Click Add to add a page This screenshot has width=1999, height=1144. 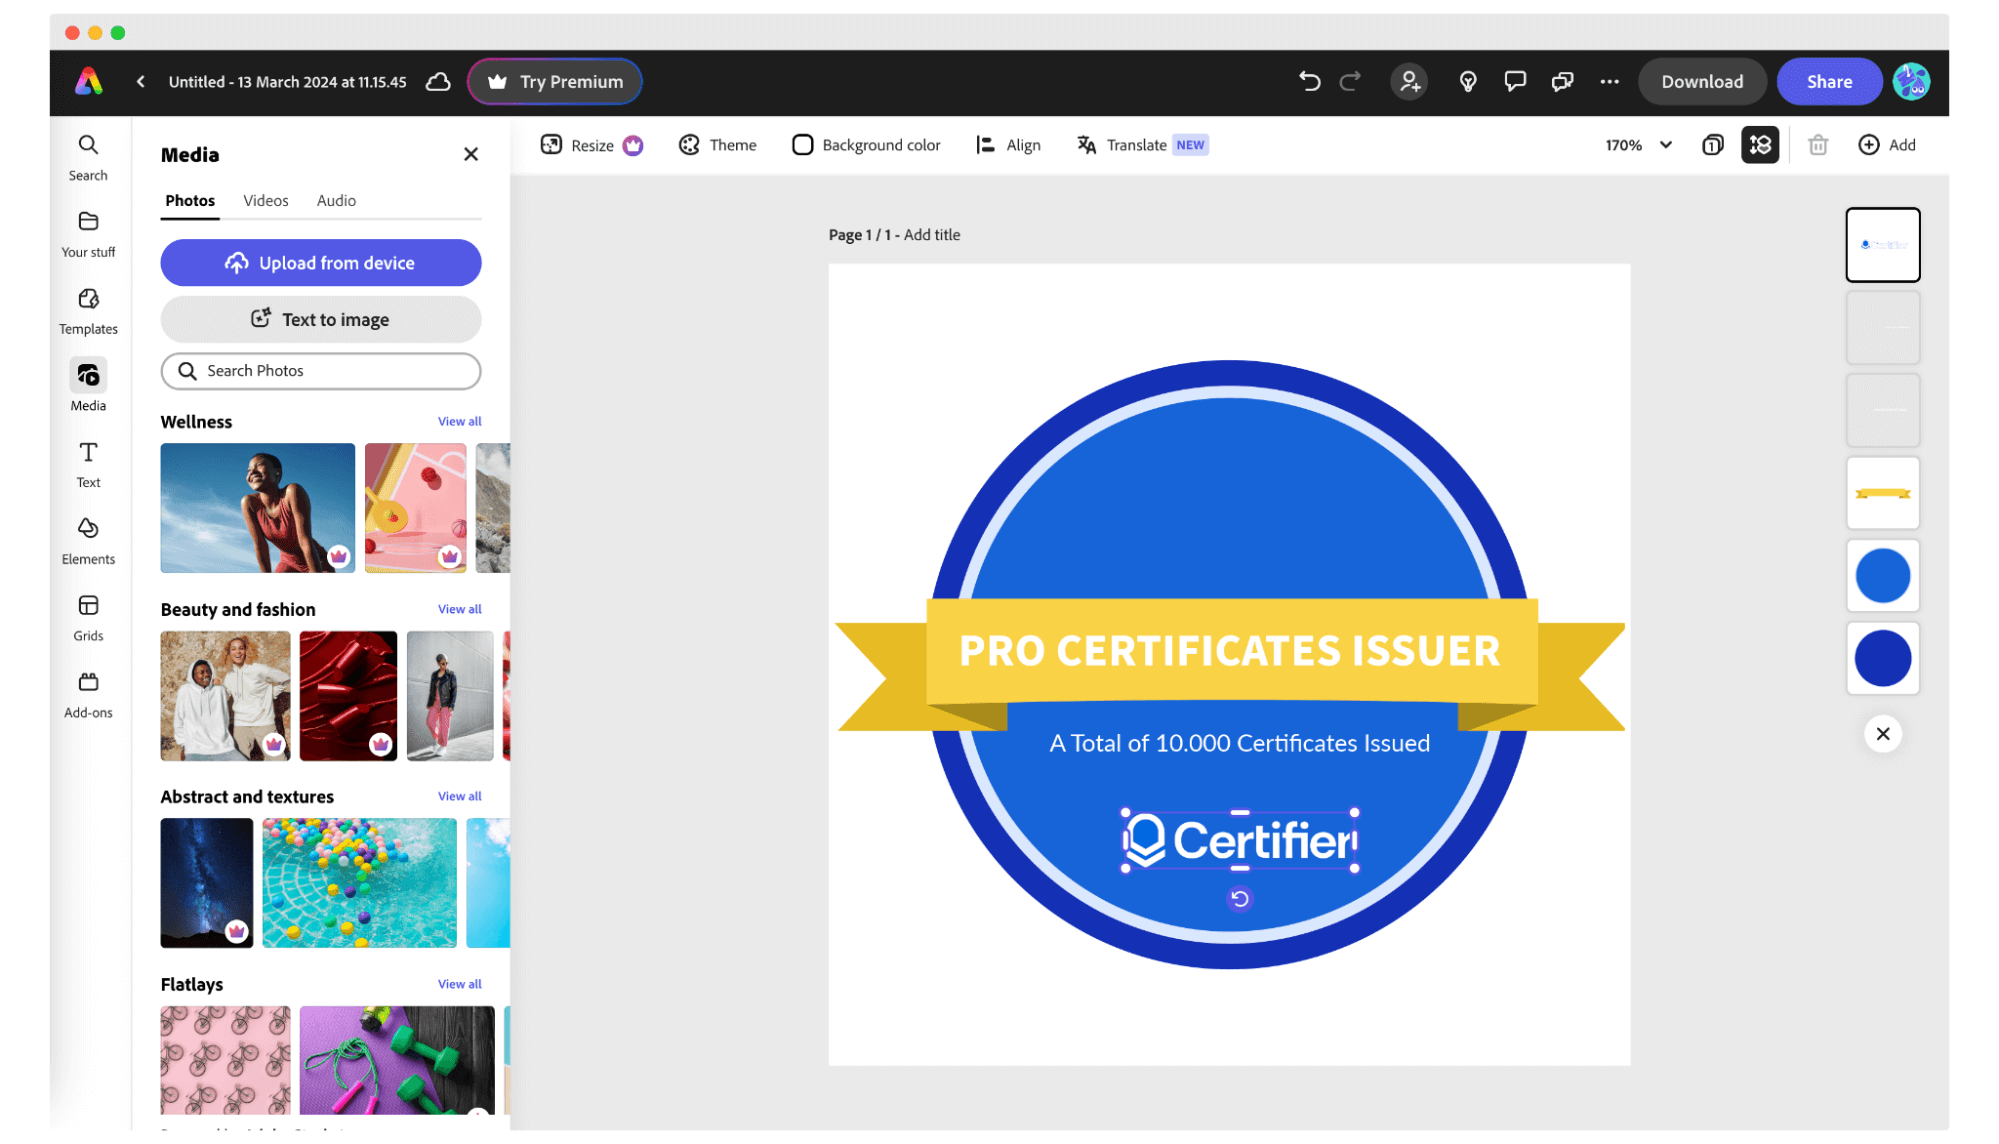pyautogui.click(x=1887, y=145)
